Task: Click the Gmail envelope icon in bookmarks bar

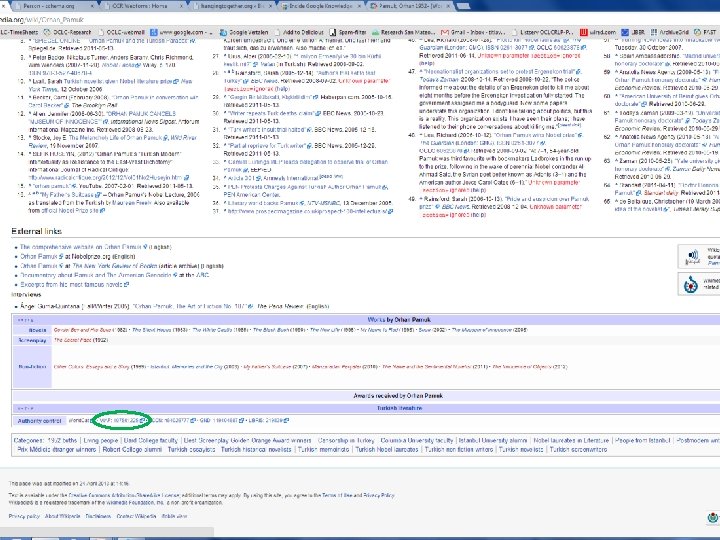Action: pyautogui.click(x=444, y=32)
